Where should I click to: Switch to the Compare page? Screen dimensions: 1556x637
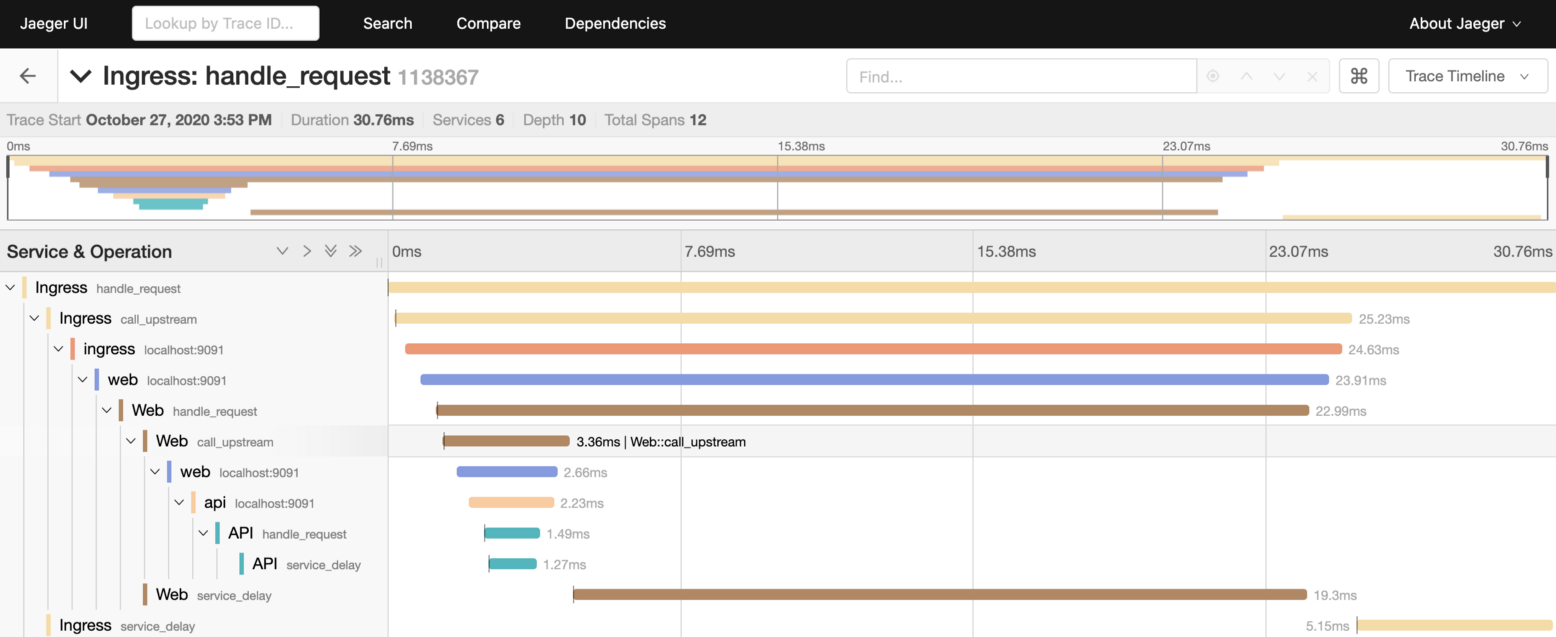pos(488,23)
